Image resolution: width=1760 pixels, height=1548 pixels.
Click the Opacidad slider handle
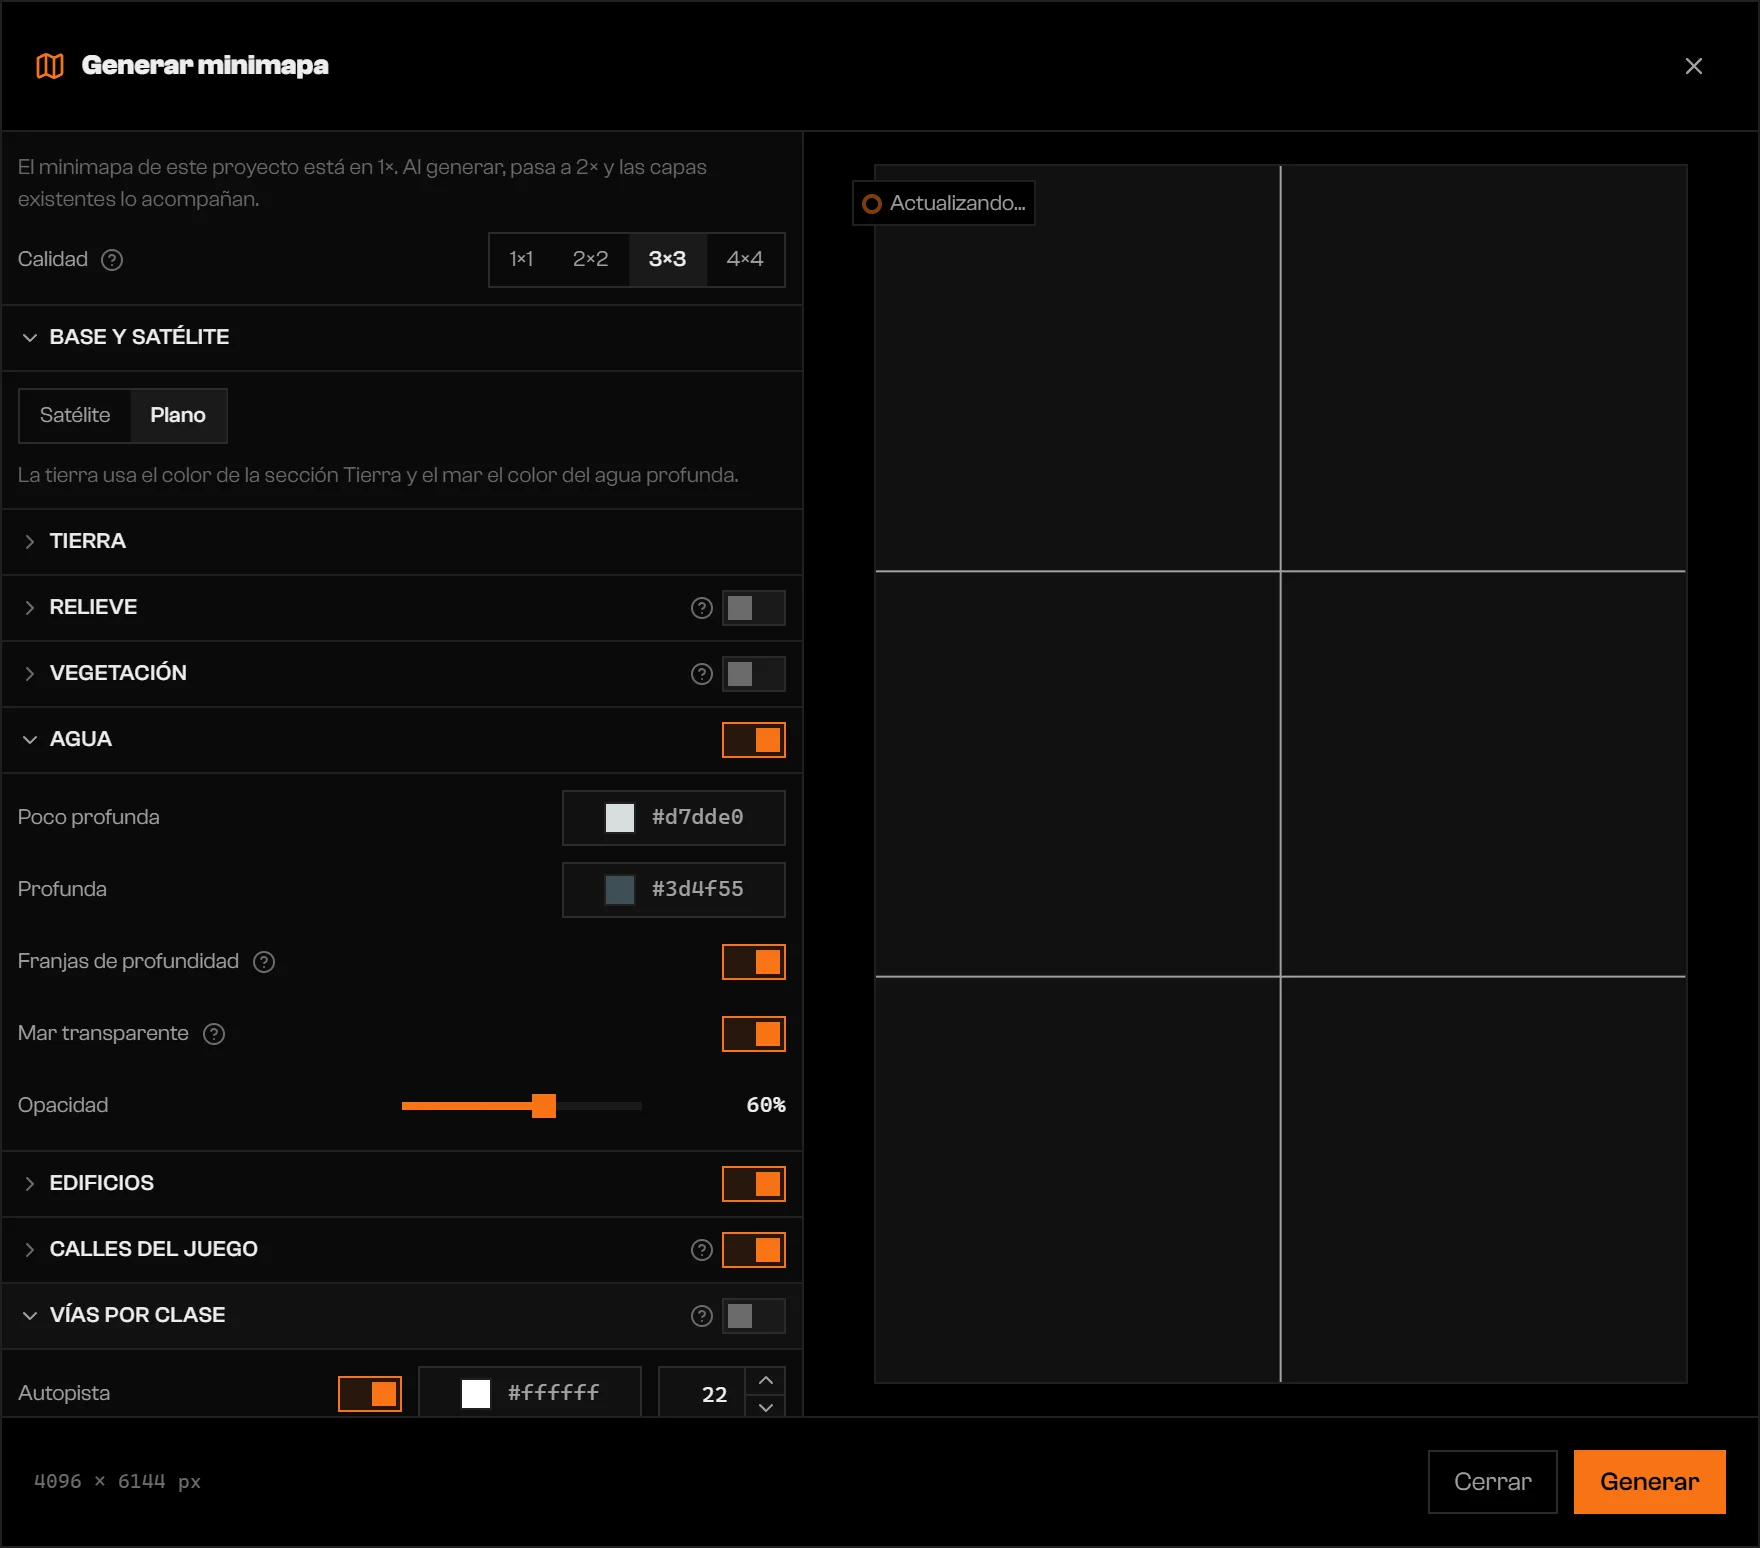(544, 1106)
